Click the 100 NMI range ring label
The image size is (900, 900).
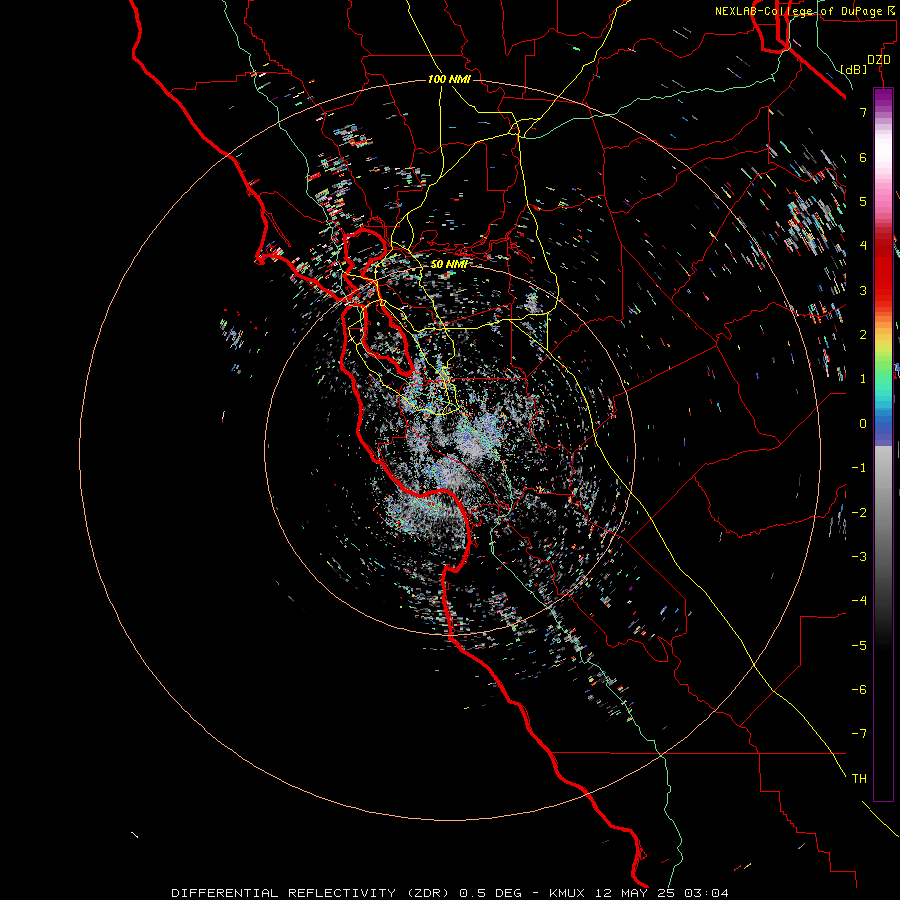point(449,79)
